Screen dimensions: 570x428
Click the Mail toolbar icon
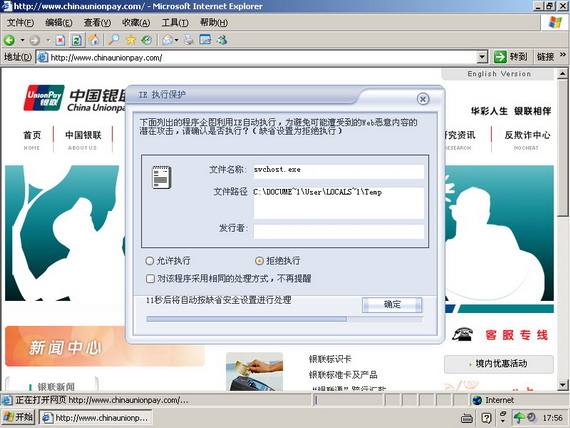point(168,40)
